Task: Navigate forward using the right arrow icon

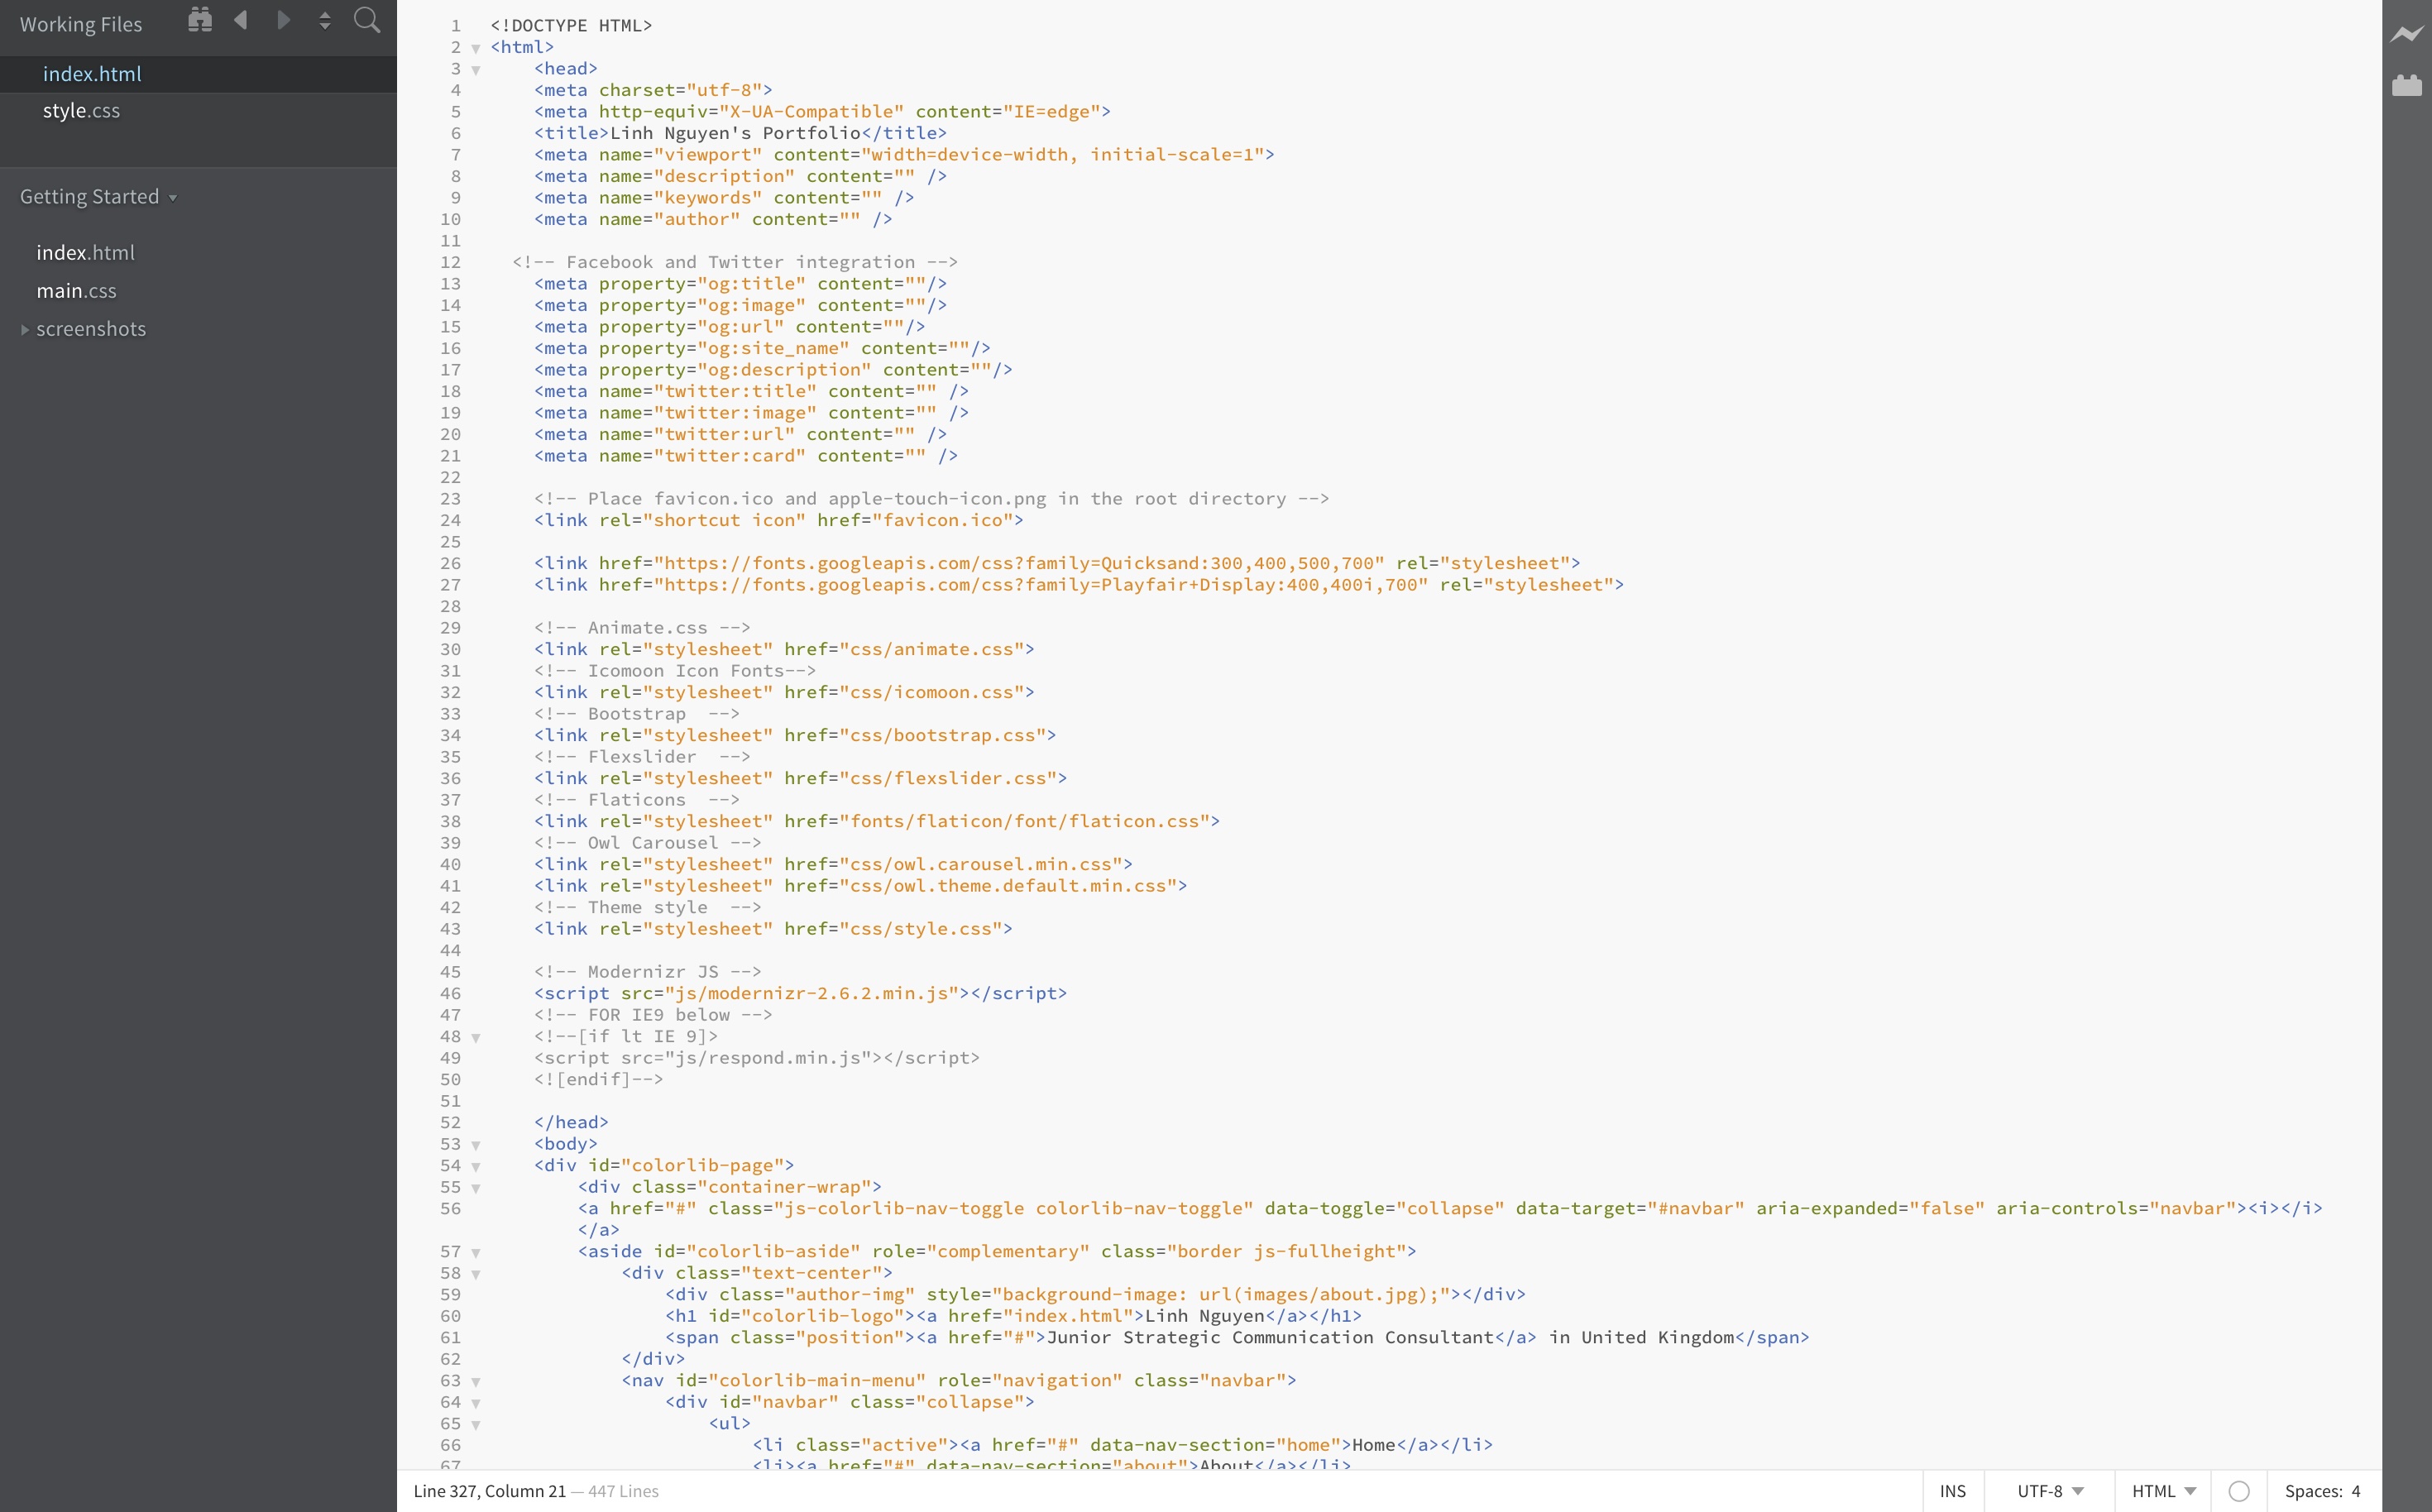Action: pyautogui.click(x=283, y=19)
